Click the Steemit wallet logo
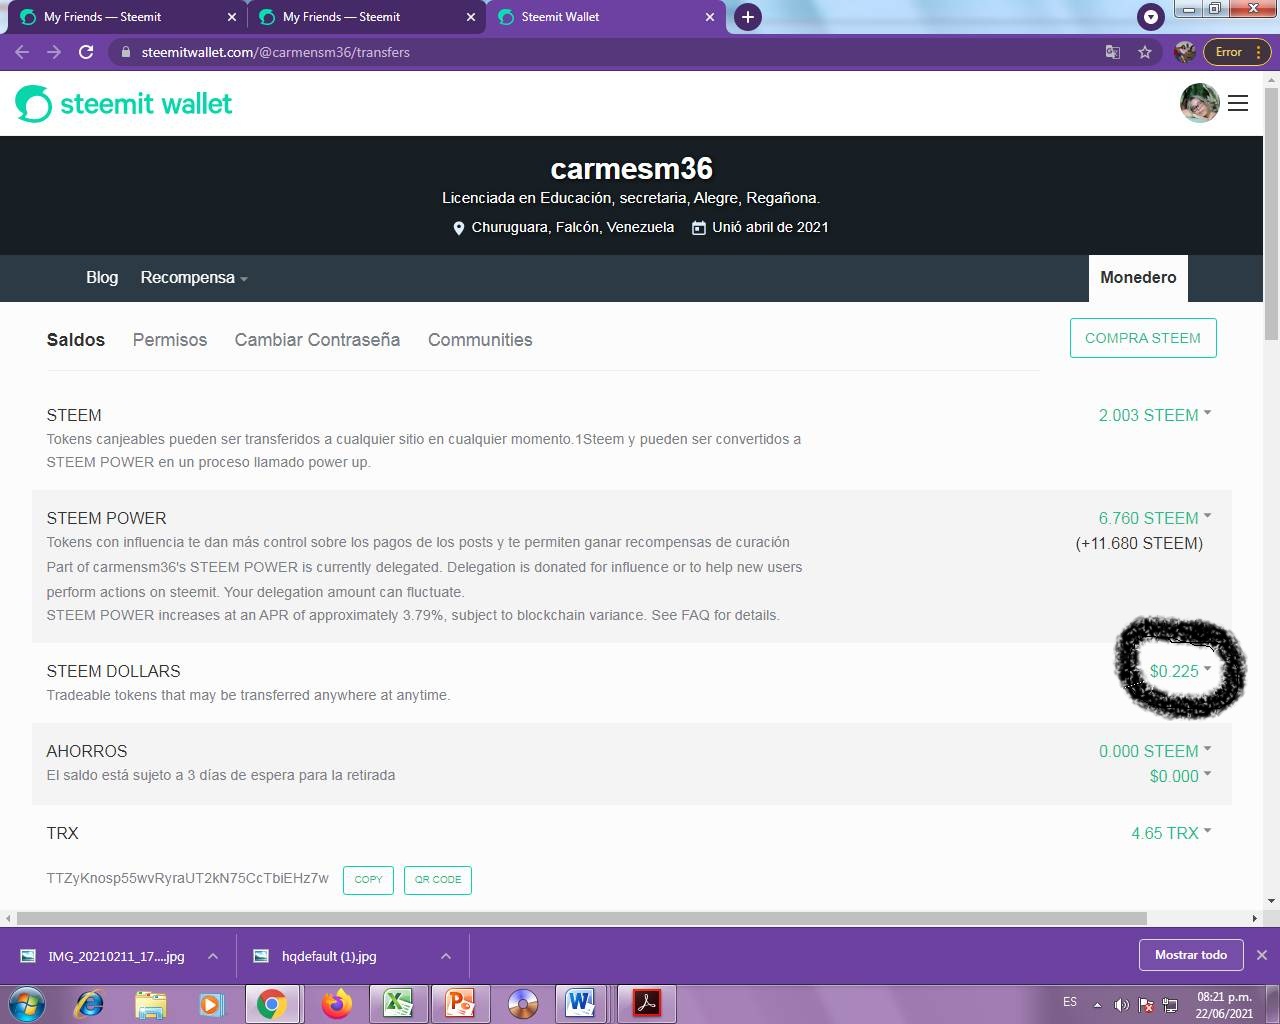 tap(124, 104)
